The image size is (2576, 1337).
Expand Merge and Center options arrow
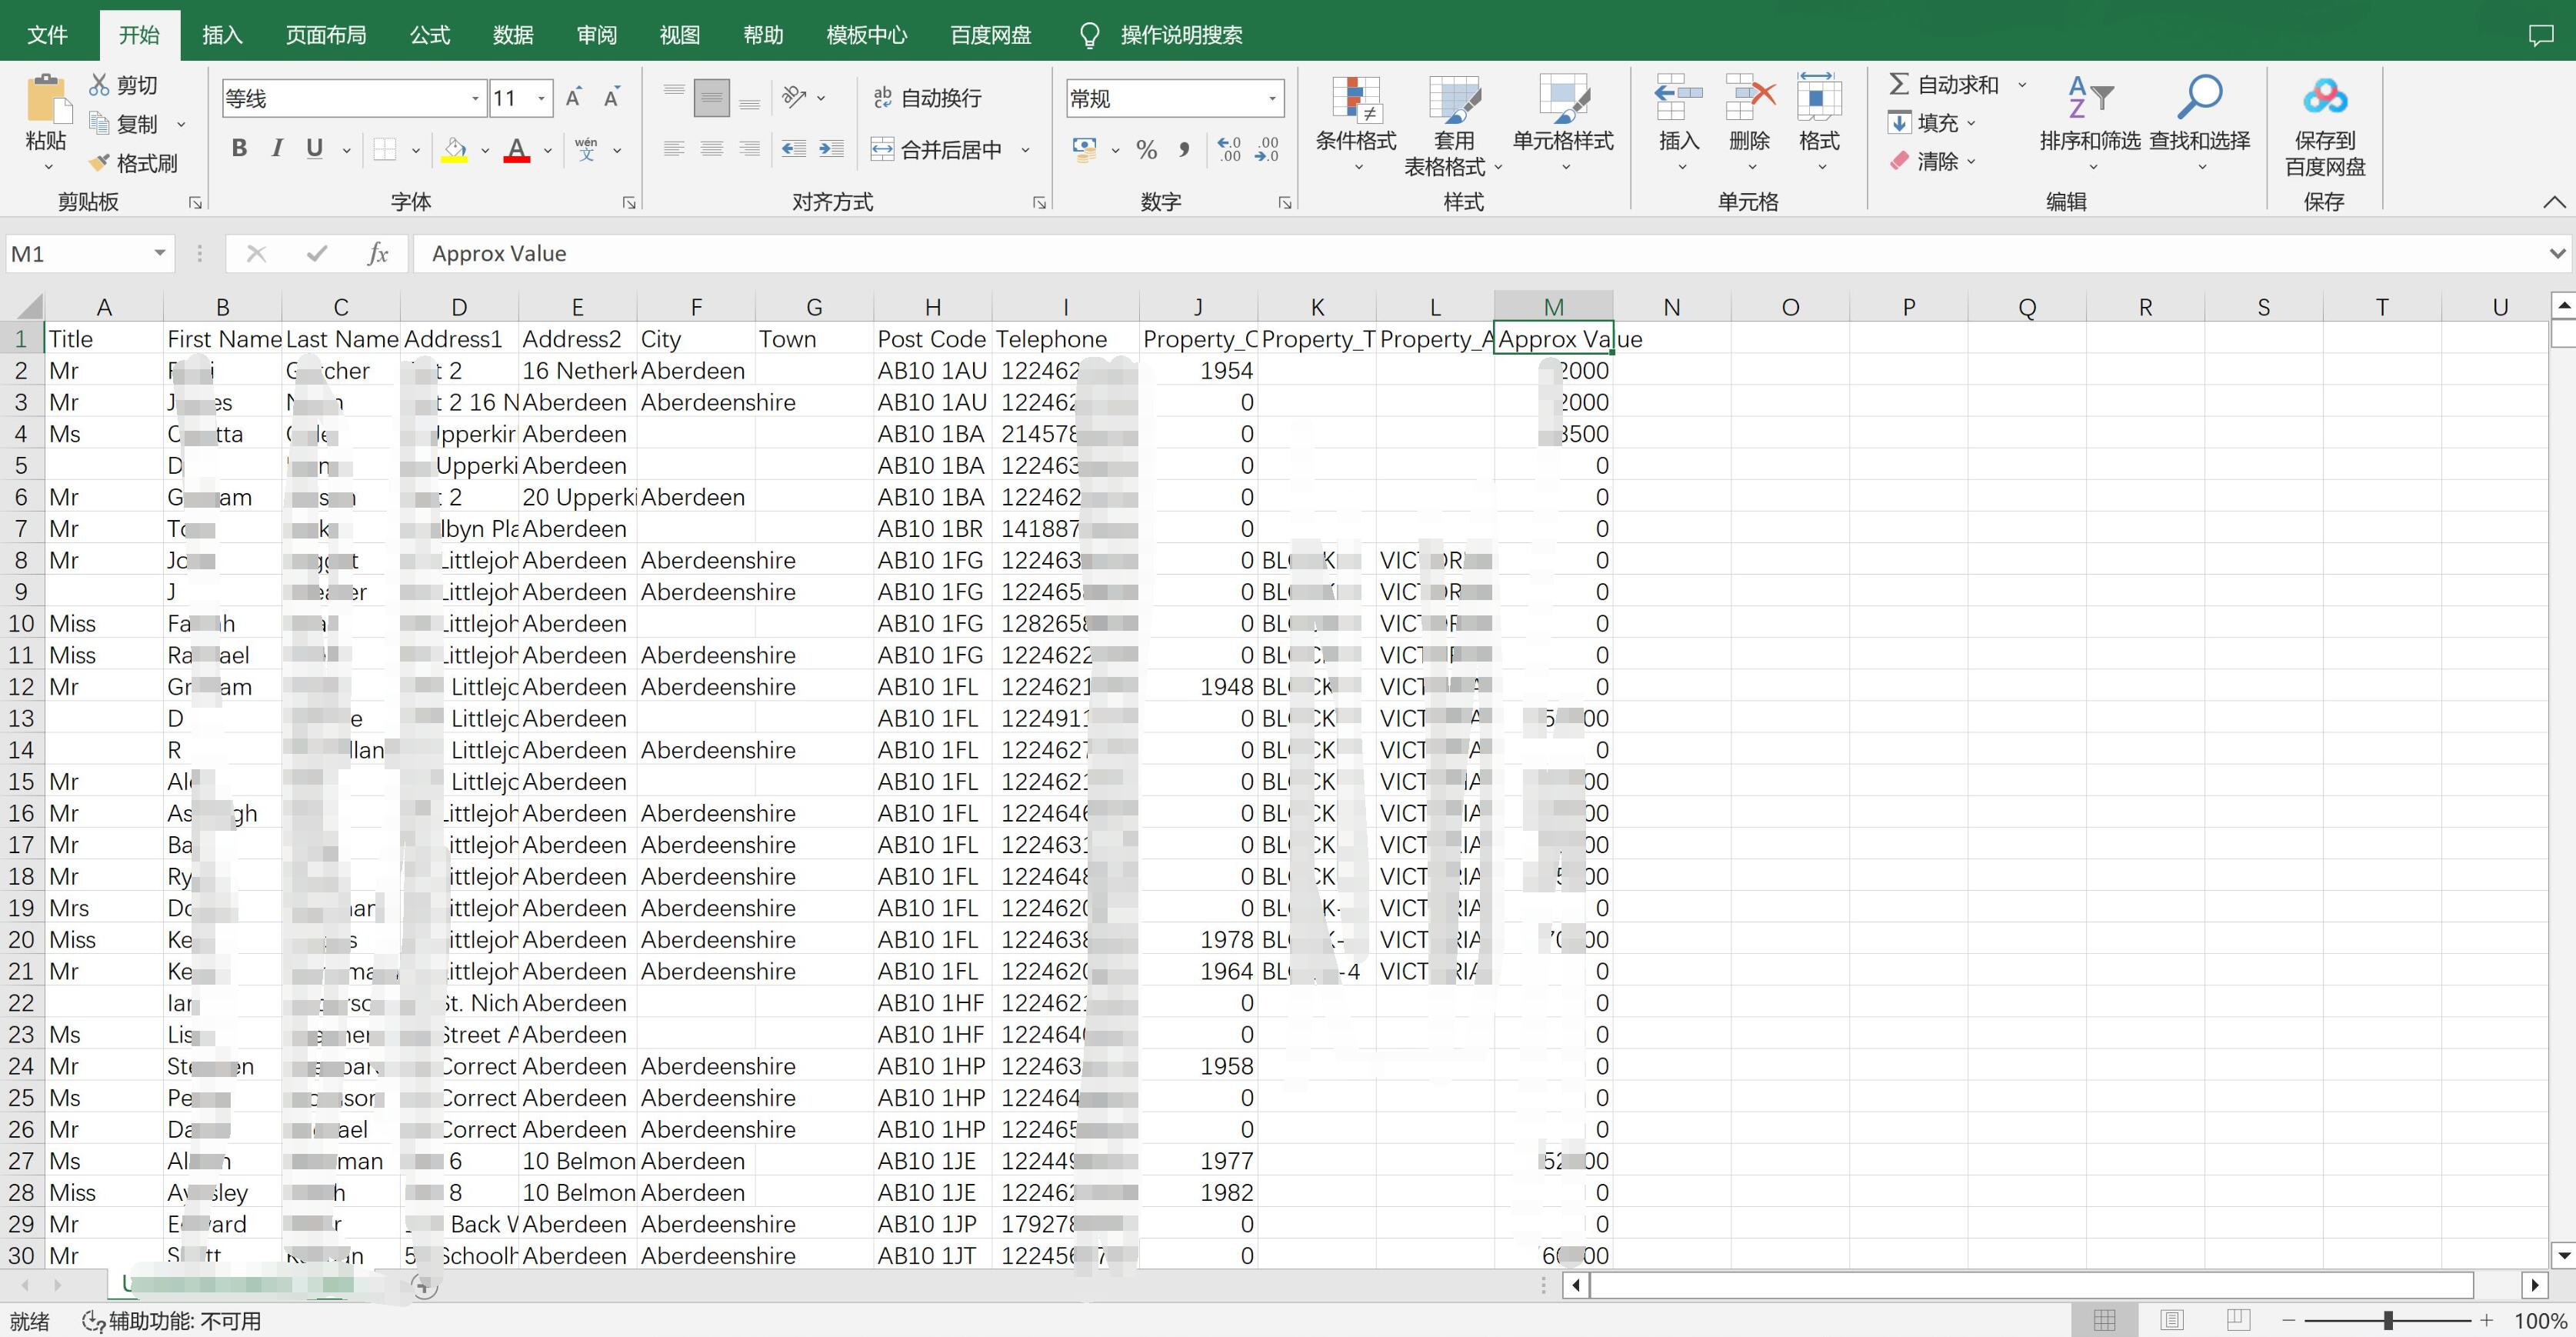(1025, 150)
